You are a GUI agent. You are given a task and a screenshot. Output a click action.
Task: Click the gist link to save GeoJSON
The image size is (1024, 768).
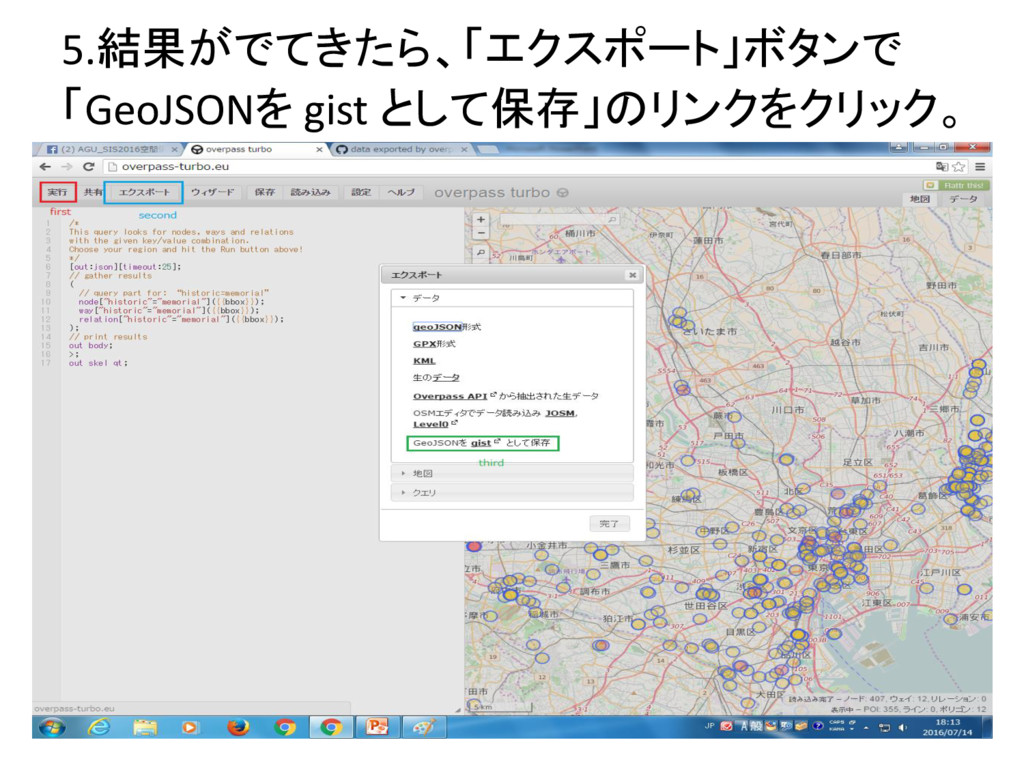click(481, 442)
